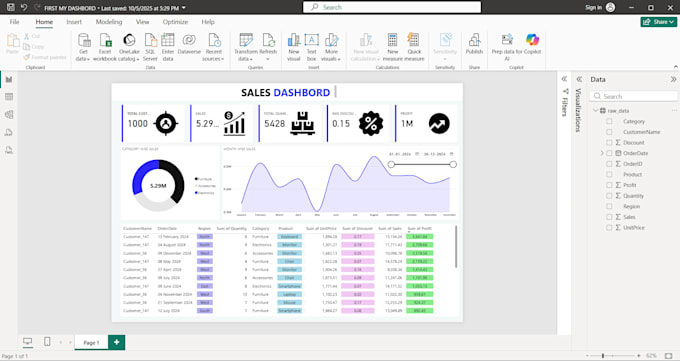The image size is (680, 361).
Task: Open the file title saved-status dropdown
Action: [x=184, y=8]
